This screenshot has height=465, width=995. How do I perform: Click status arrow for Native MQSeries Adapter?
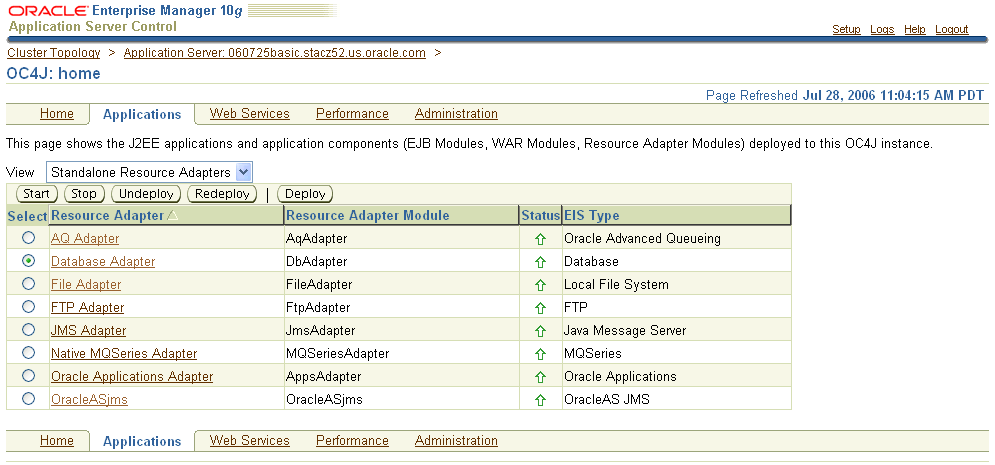[540, 353]
